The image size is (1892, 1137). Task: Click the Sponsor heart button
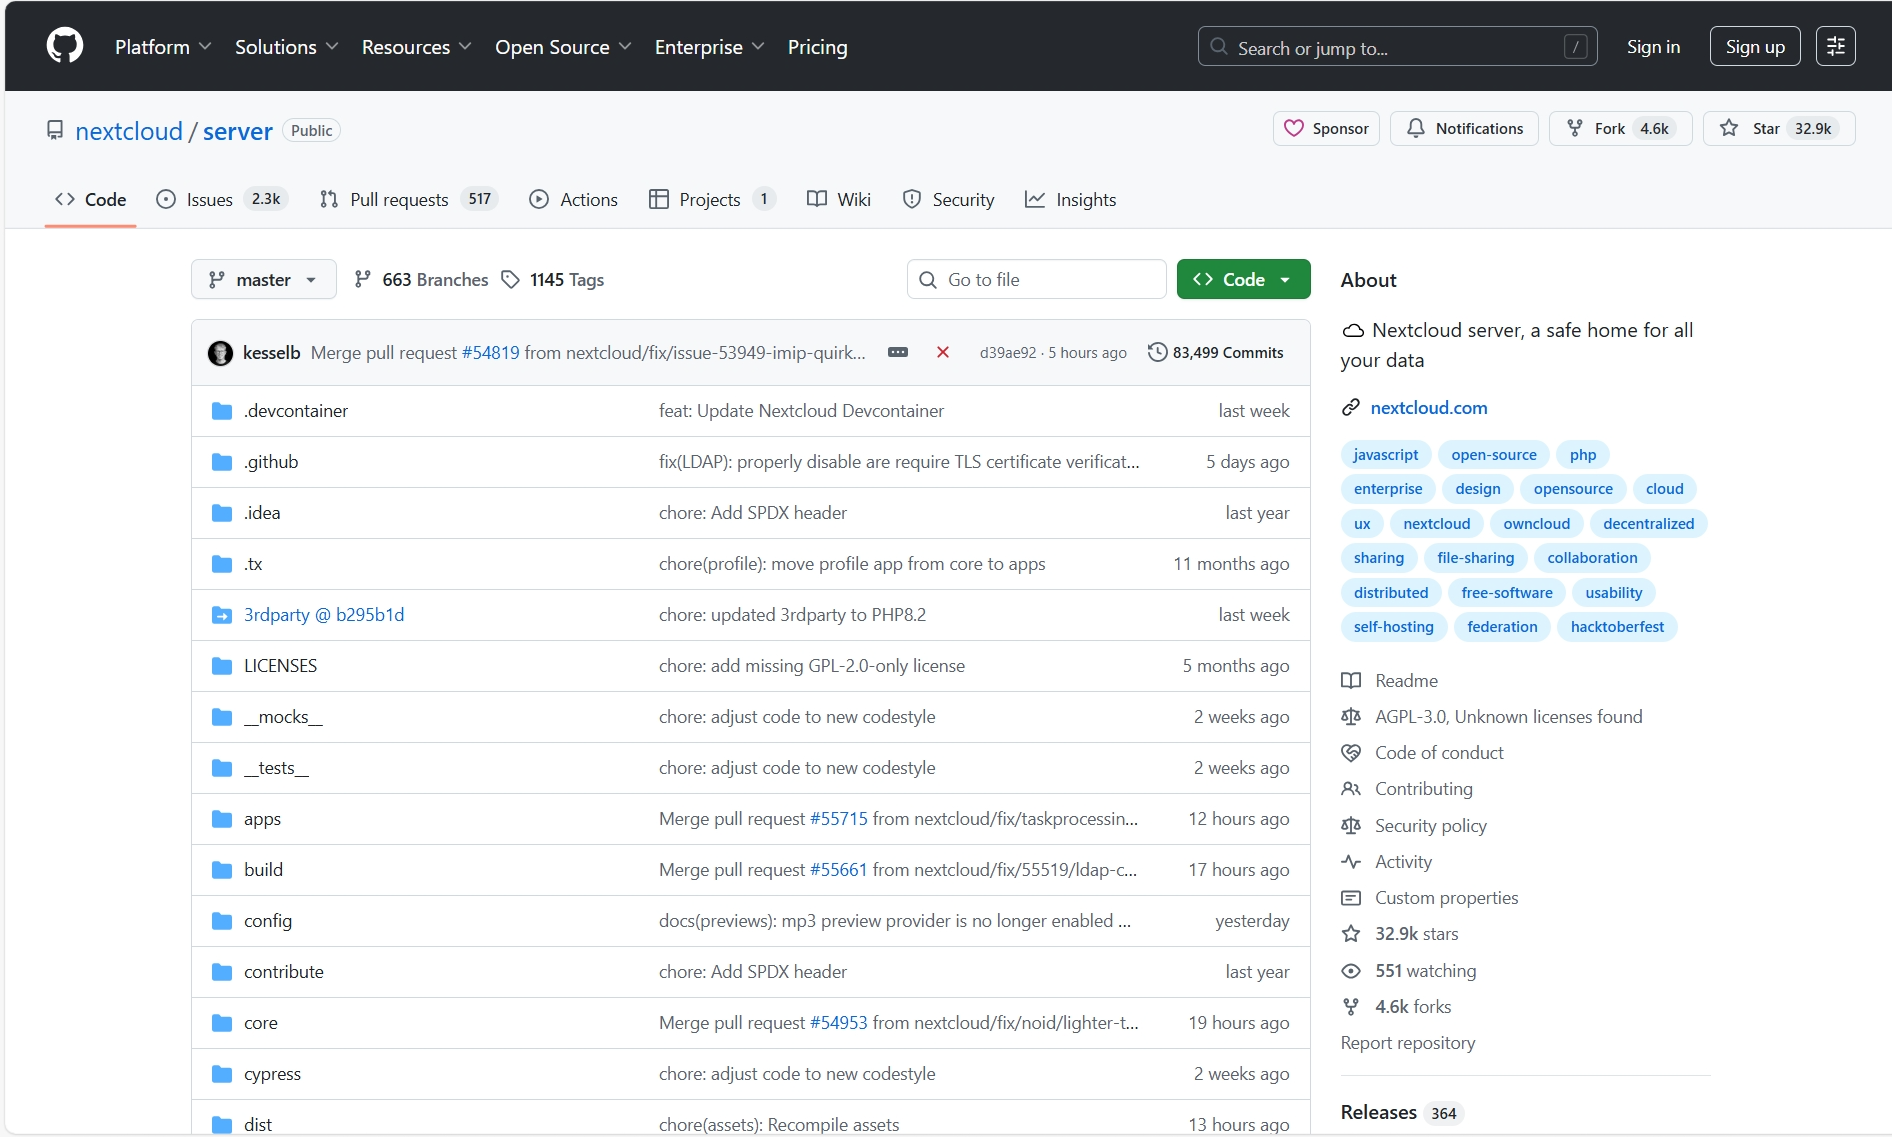tap(1326, 129)
